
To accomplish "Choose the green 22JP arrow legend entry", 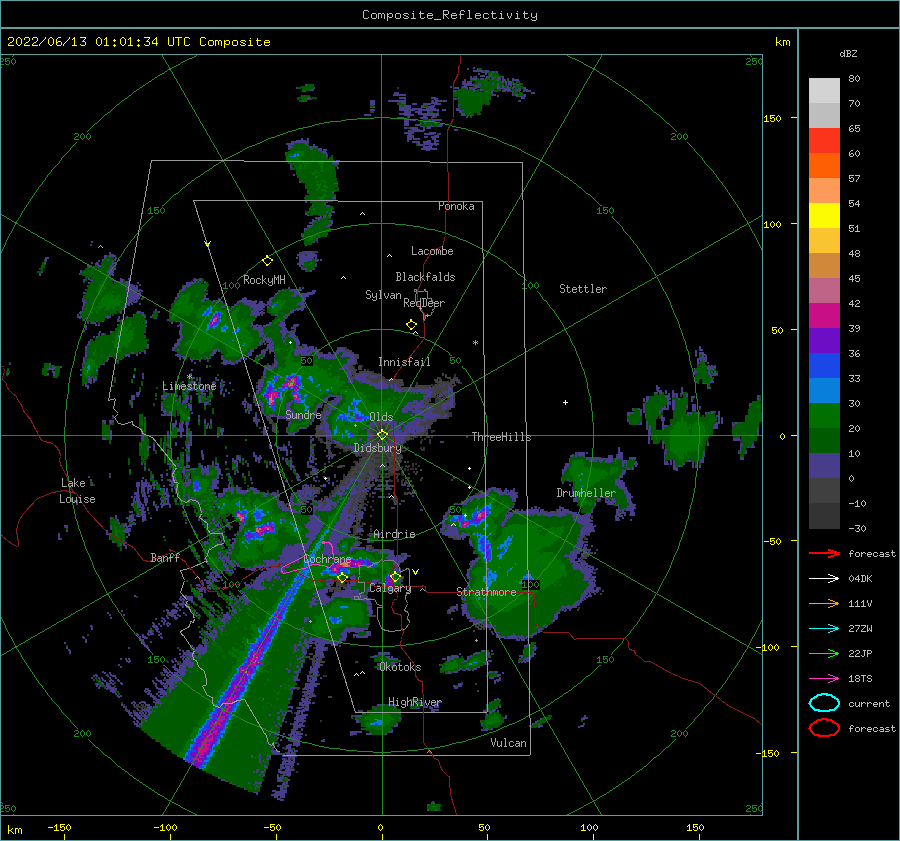I will tap(824, 653).
